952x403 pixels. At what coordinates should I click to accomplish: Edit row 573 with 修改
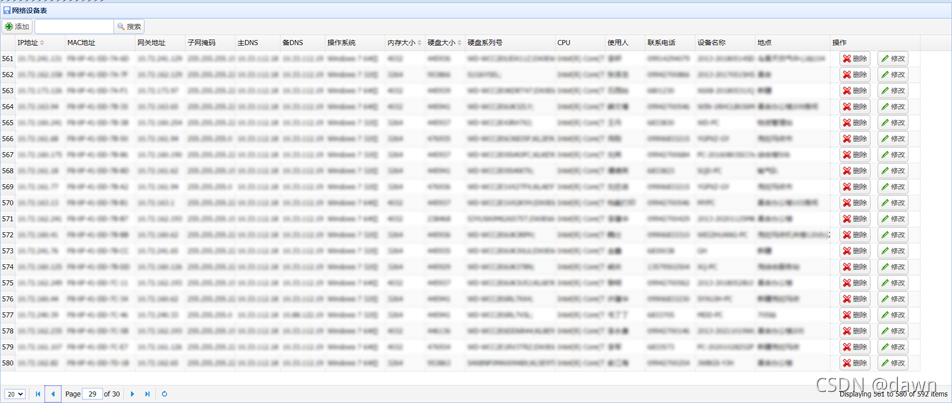click(x=893, y=251)
